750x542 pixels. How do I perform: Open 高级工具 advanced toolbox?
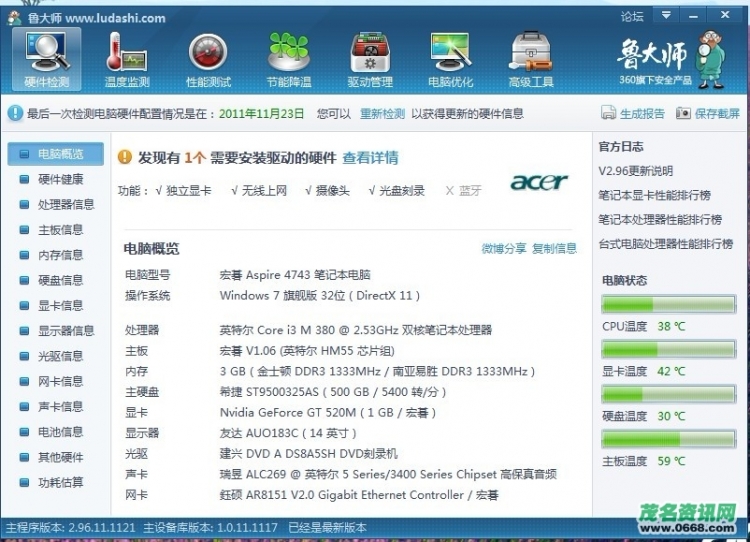(531, 59)
